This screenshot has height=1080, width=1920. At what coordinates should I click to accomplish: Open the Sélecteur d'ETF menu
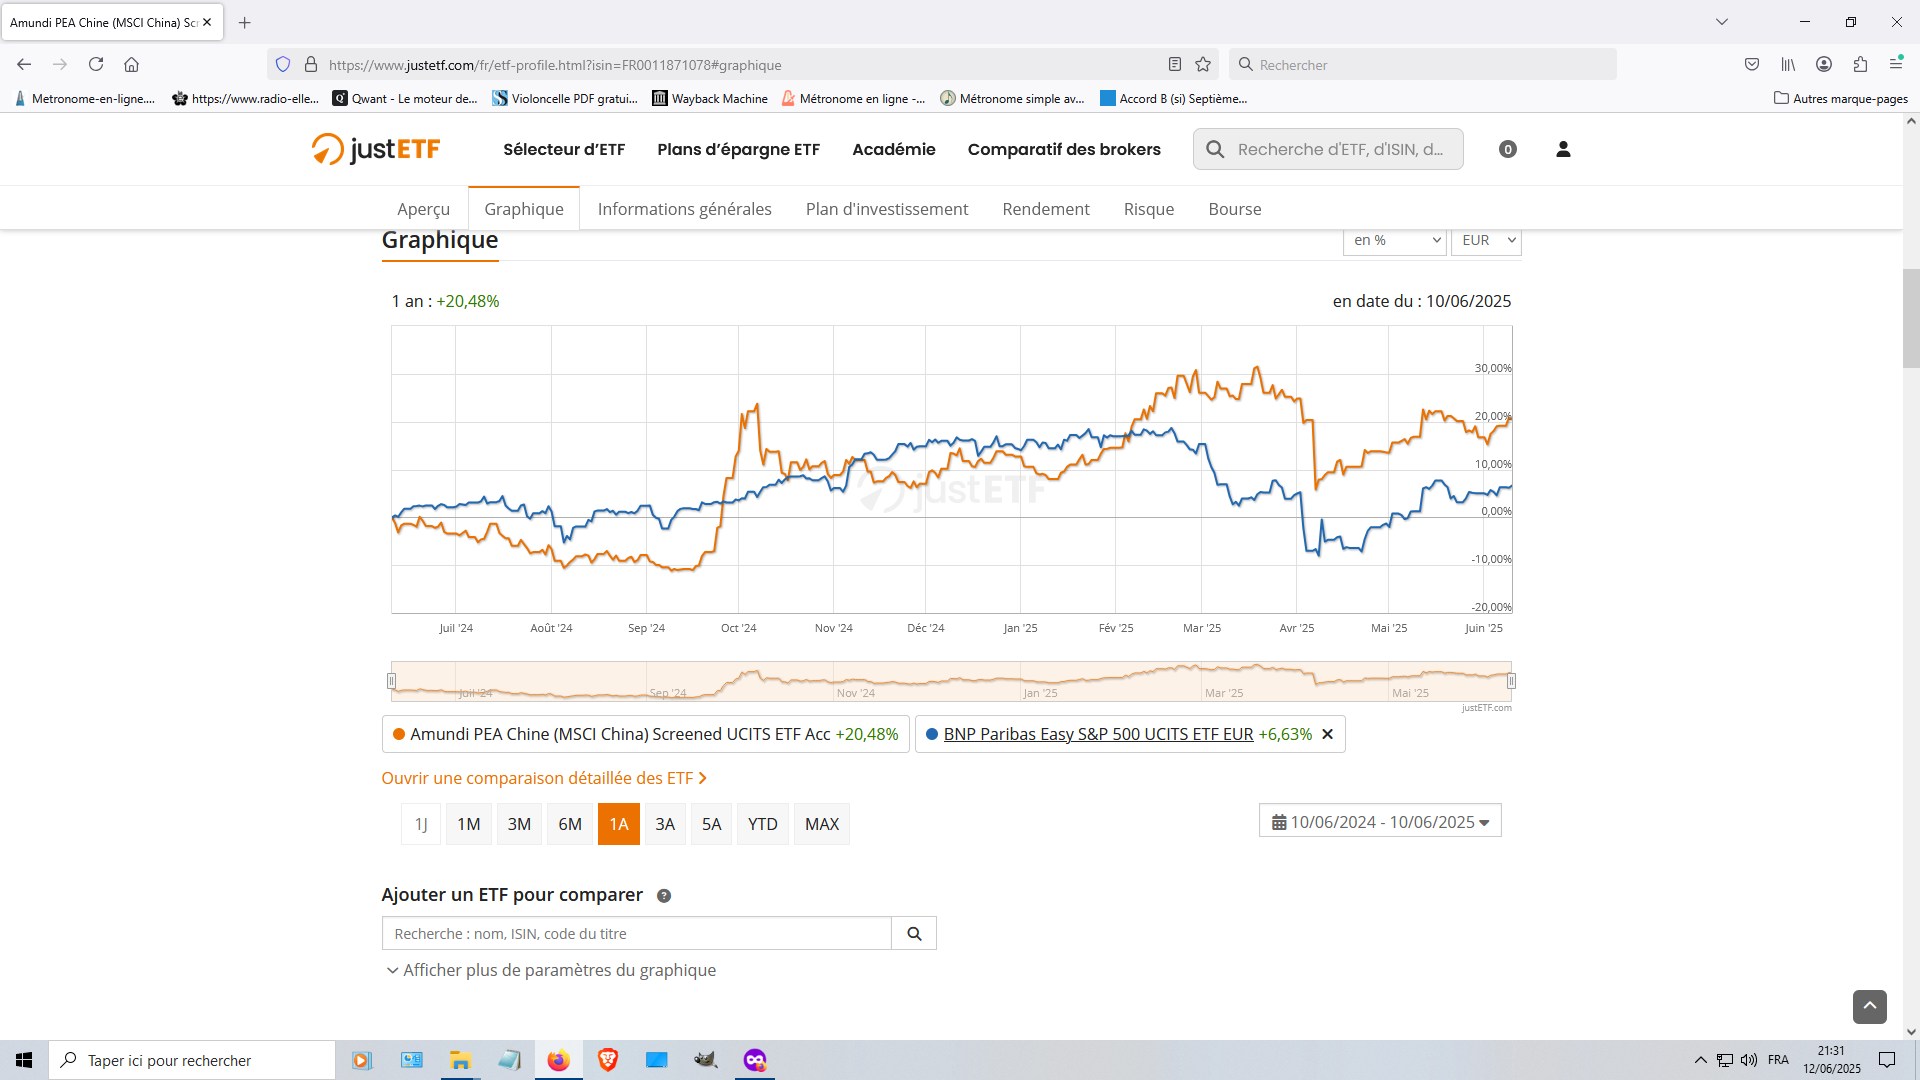coord(564,149)
